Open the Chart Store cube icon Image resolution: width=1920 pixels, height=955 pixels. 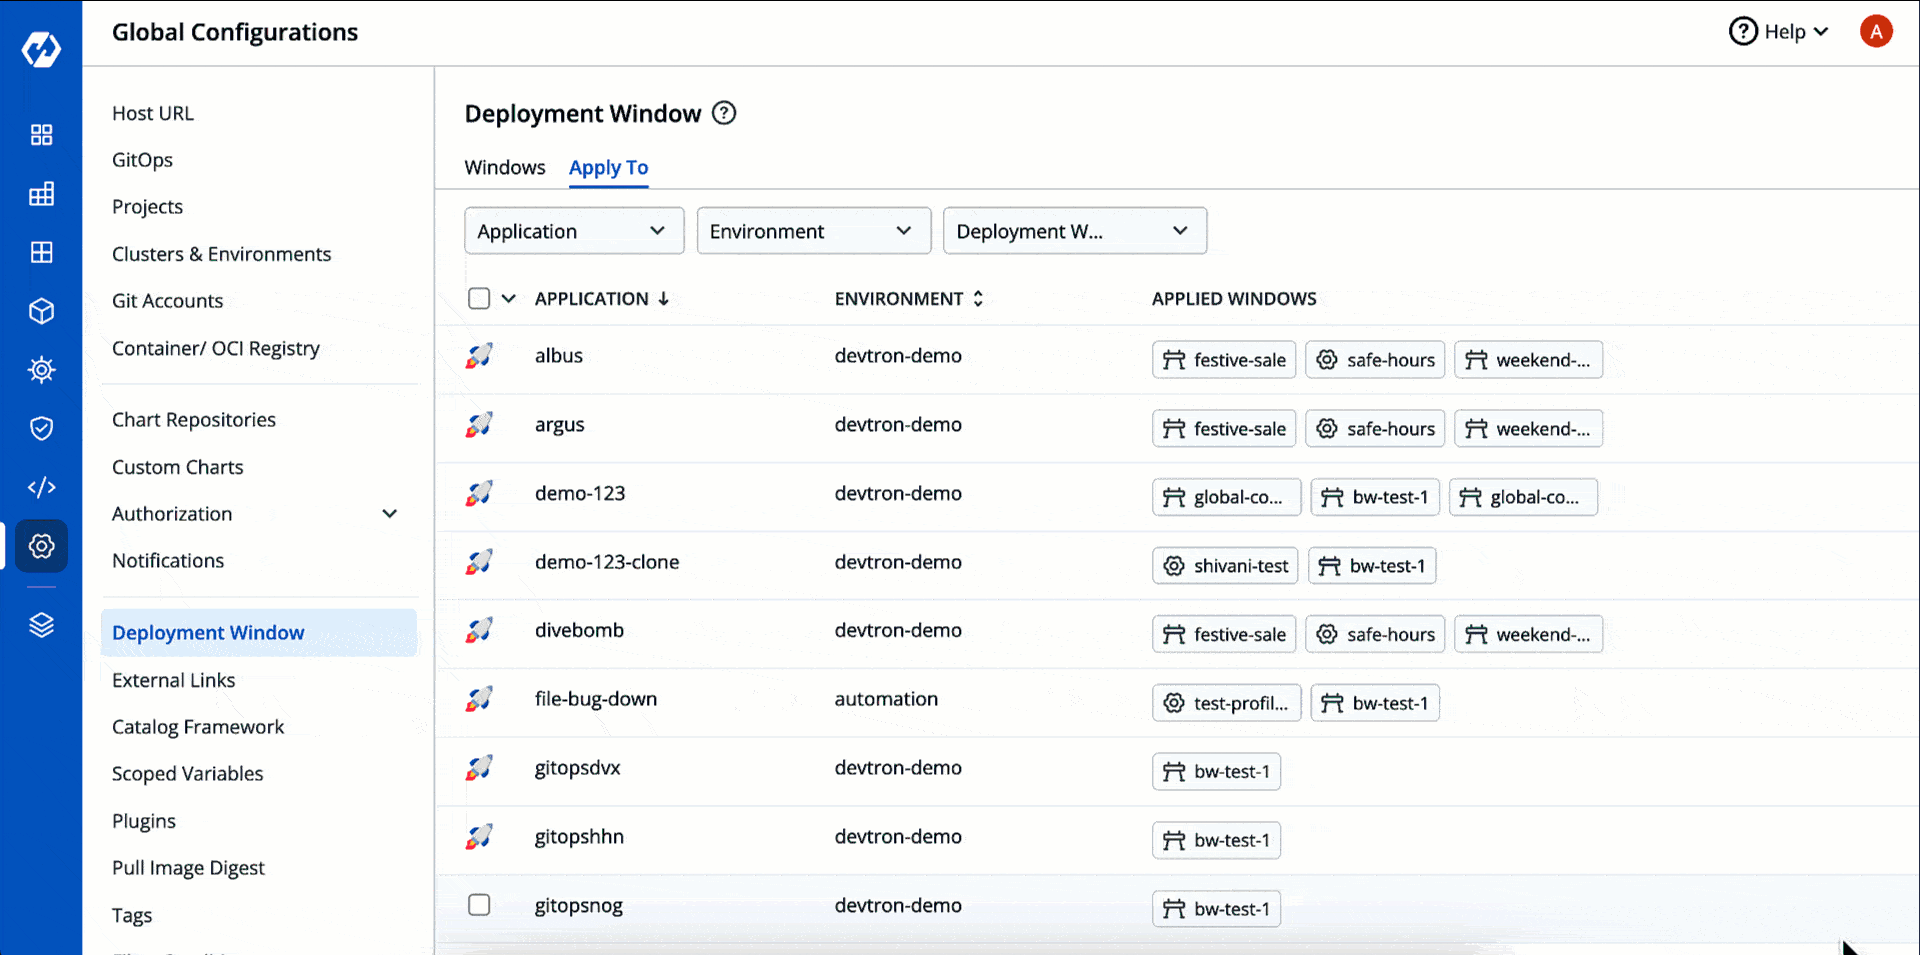[x=41, y=310]
